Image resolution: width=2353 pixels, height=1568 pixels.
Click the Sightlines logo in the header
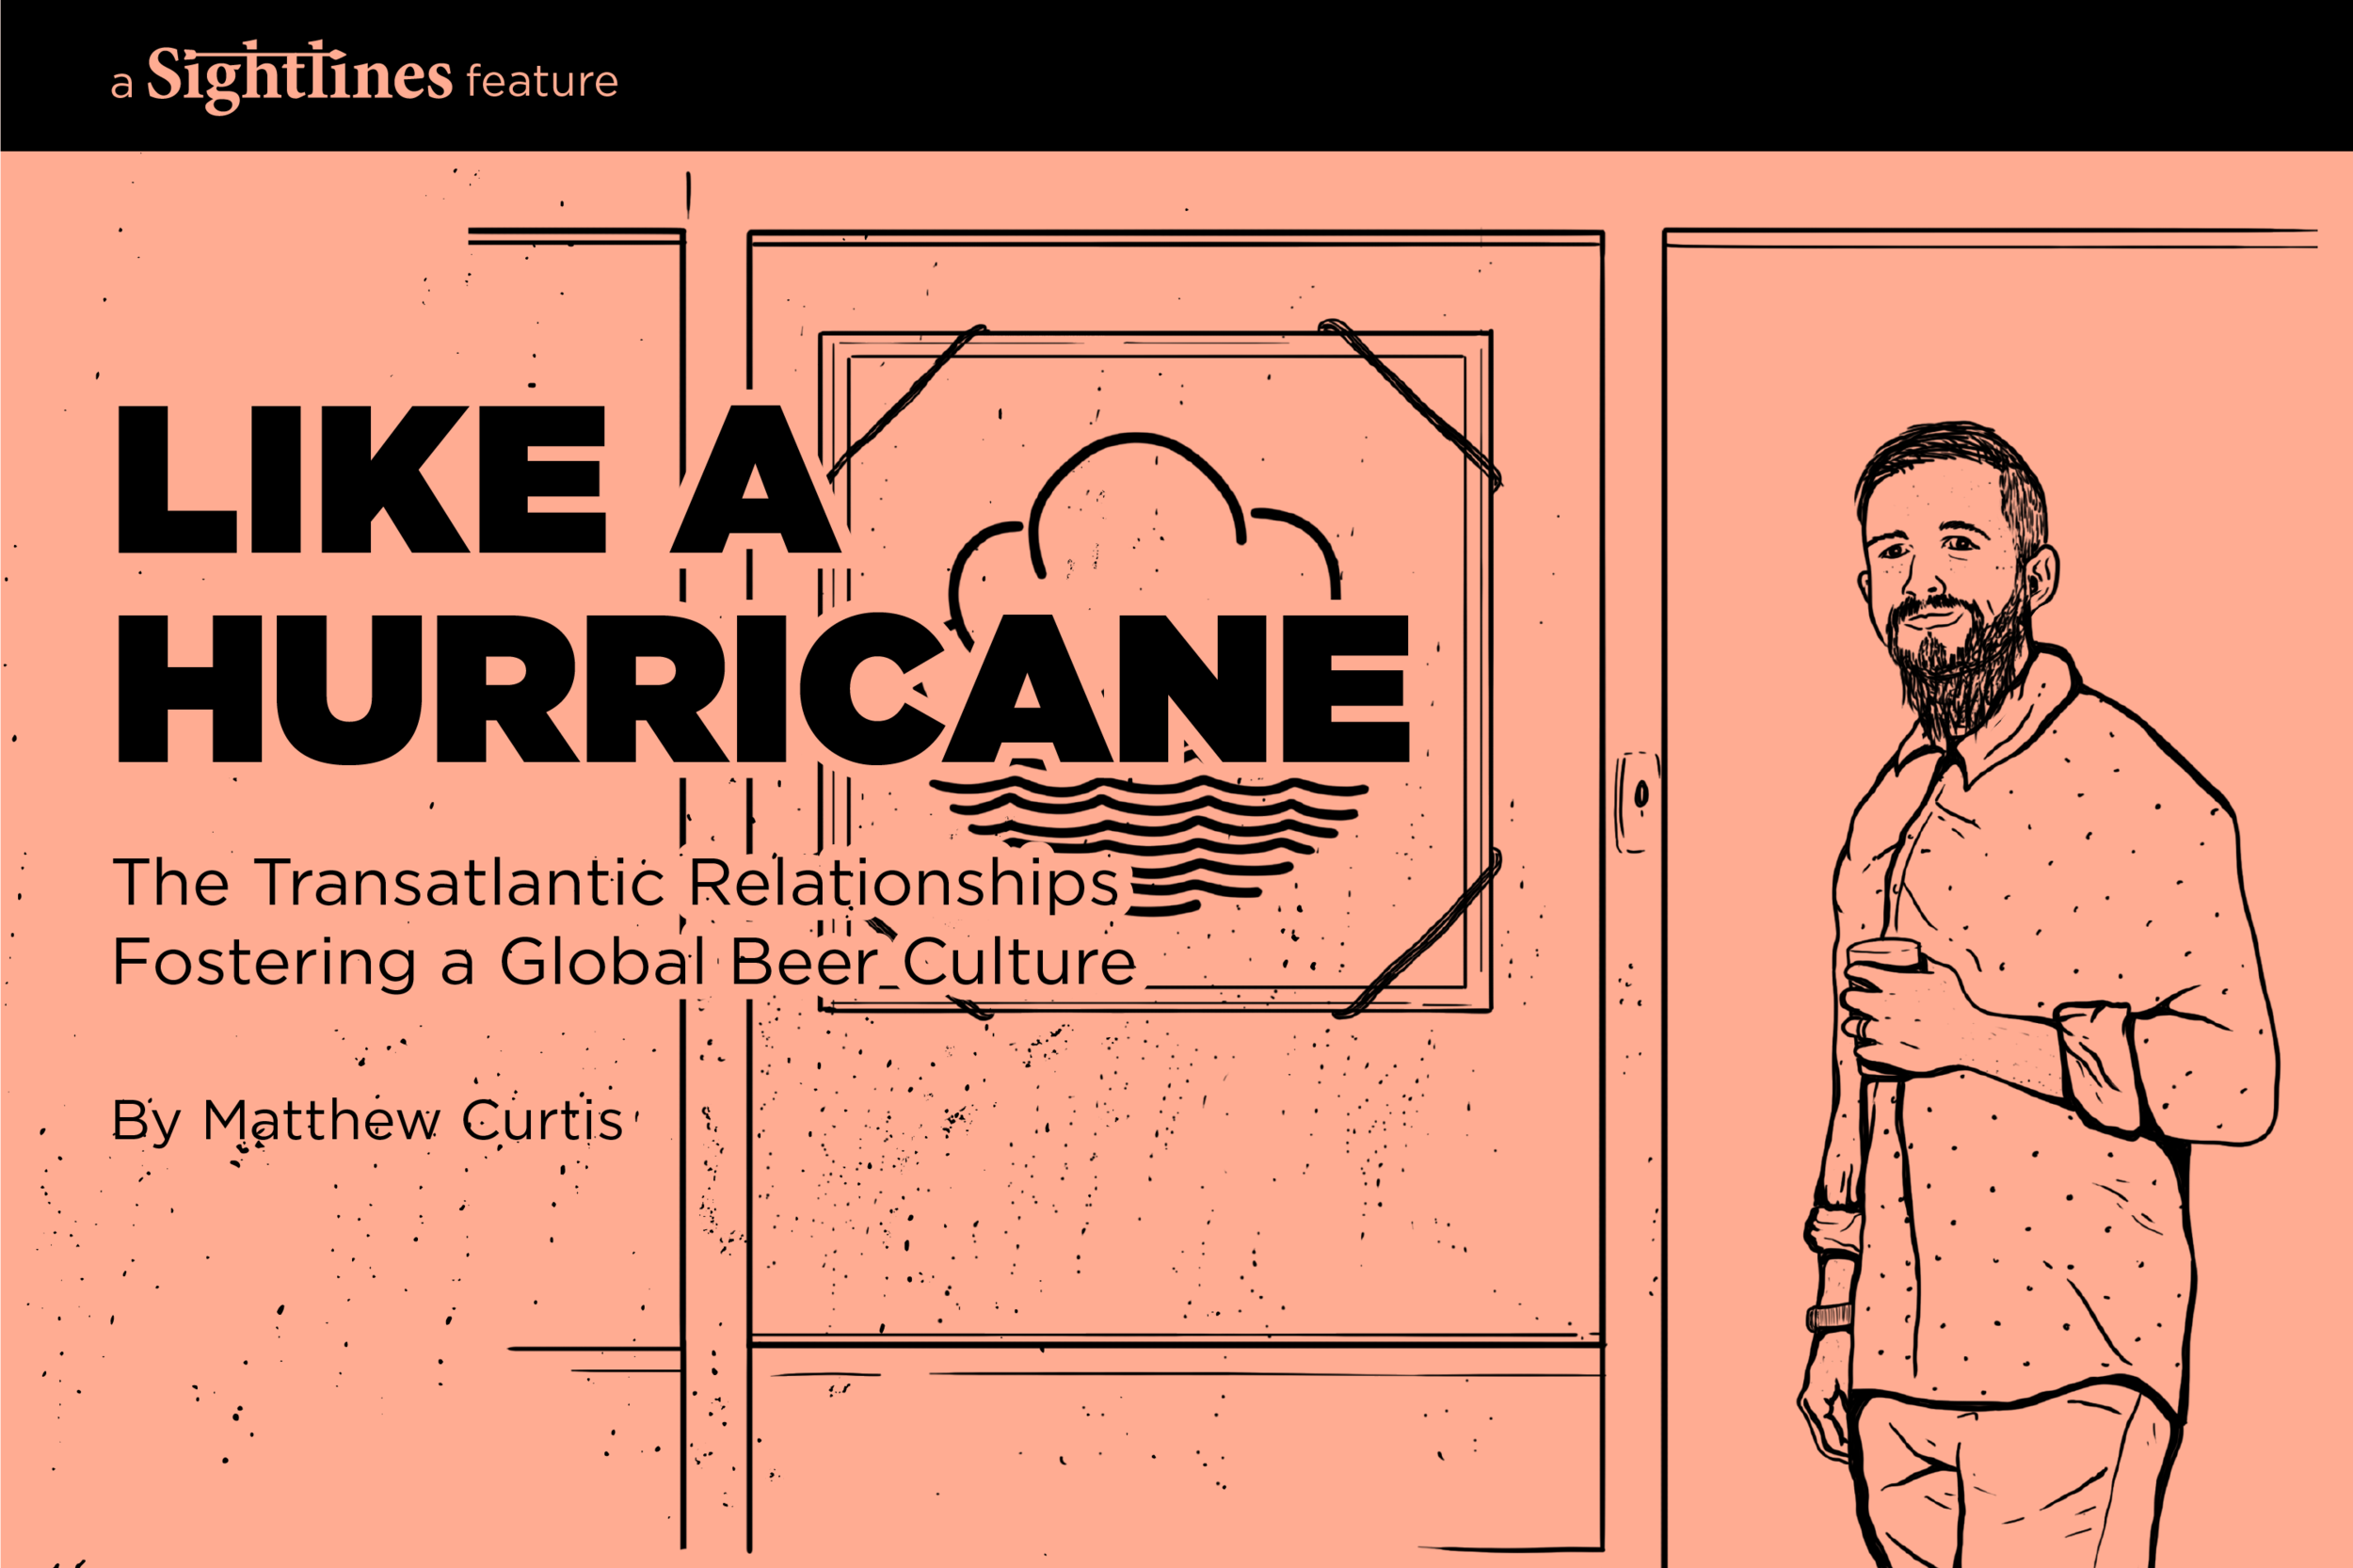(x=299, y=77)
